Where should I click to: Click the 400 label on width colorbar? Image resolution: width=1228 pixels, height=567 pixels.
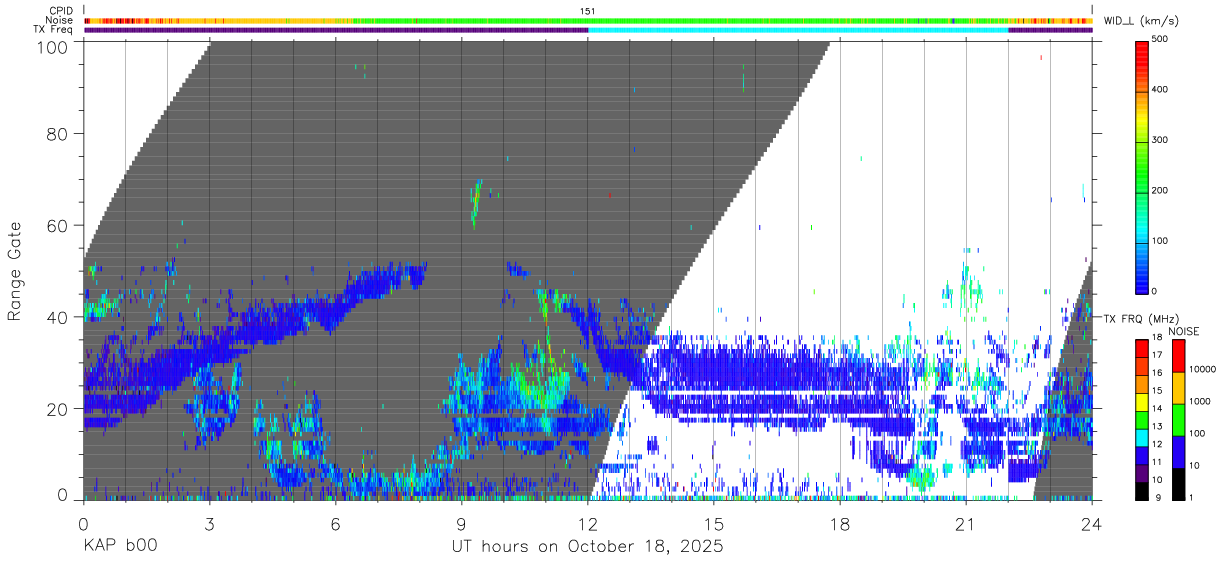pyautogui.click(x=1161, y=90)
